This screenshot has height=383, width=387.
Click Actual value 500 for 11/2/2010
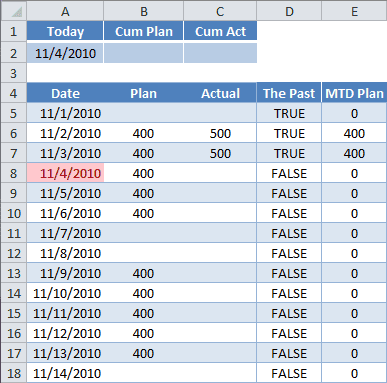[220, 133]
